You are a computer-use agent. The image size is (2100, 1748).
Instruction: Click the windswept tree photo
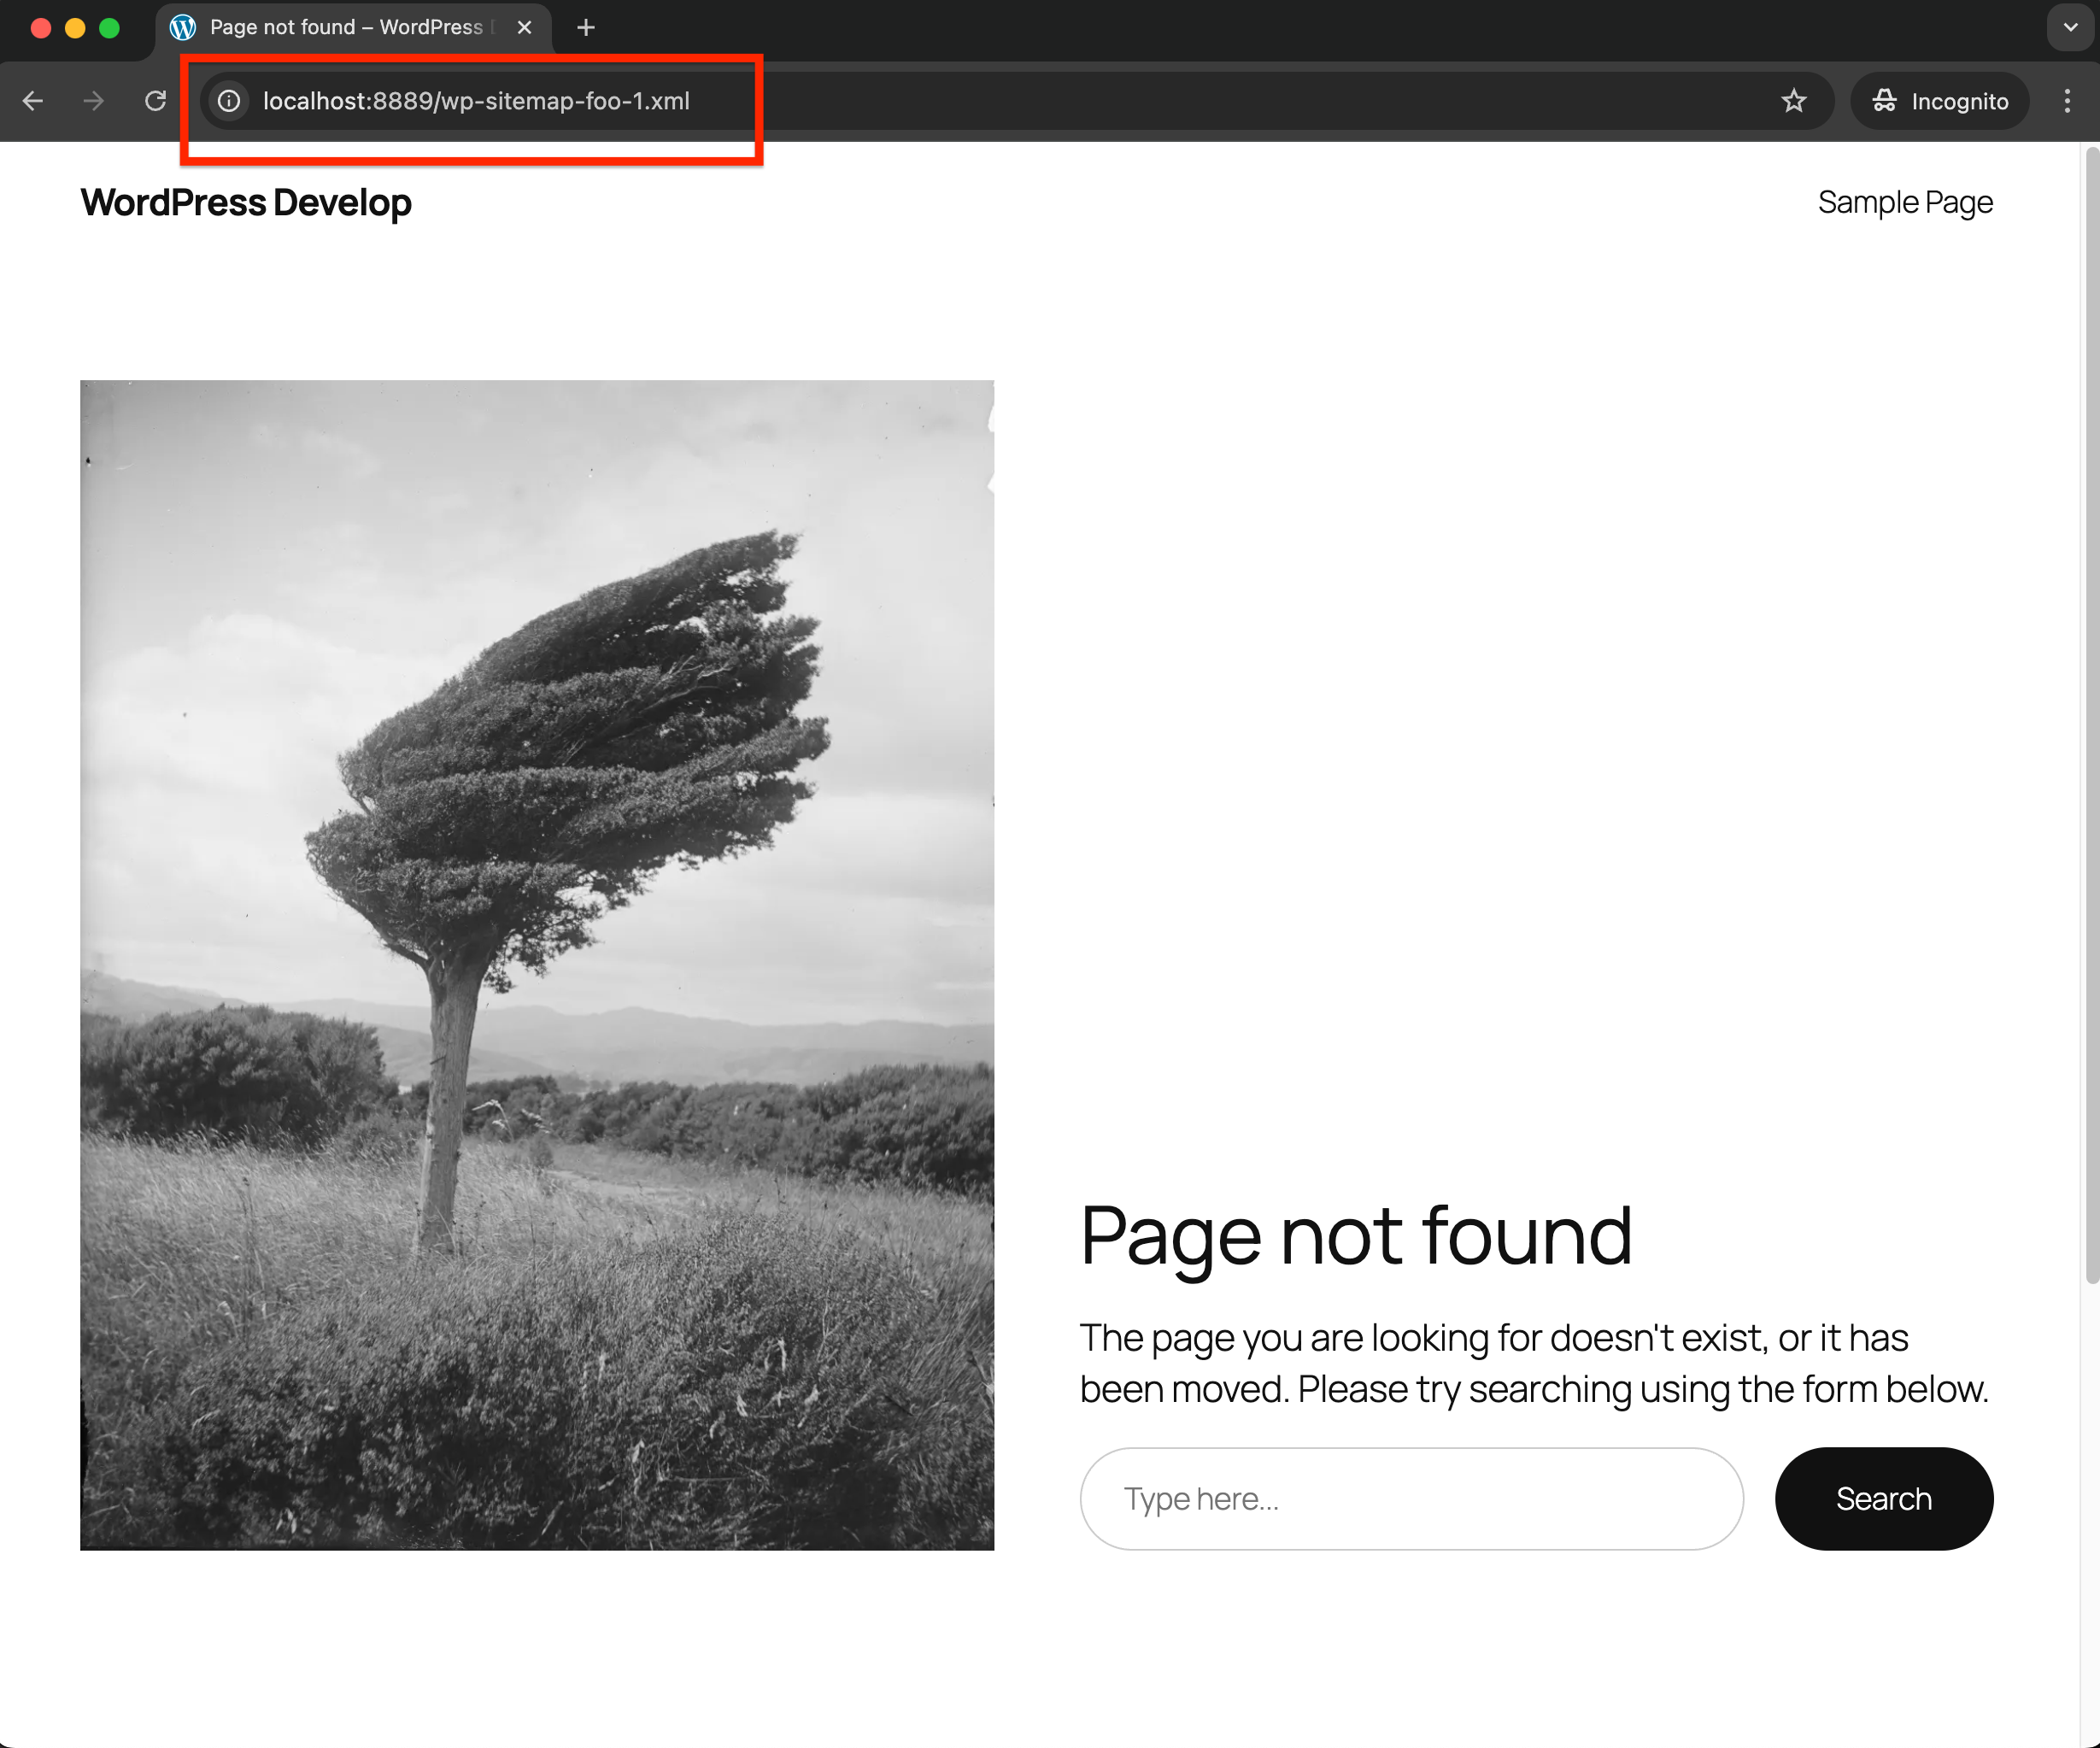pyautogui.click(x=537, y=964)
